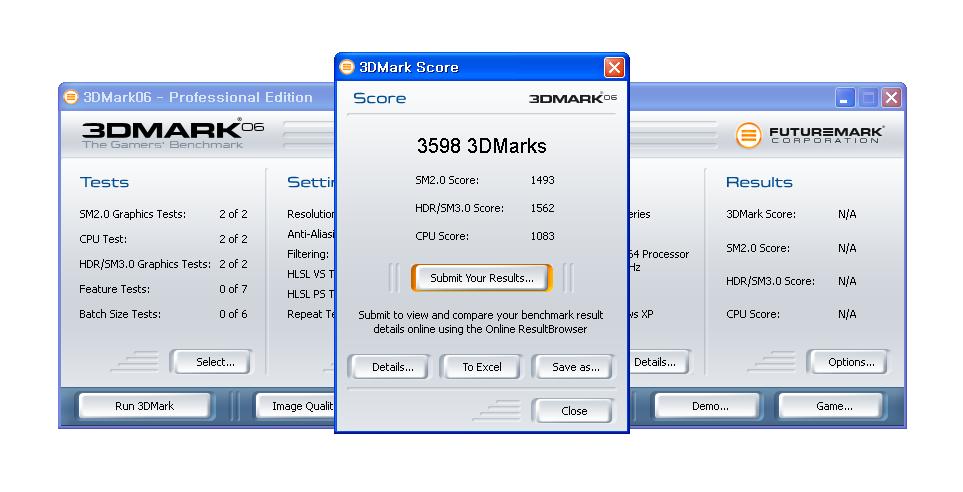Click the Online ResultBrowser description text
The image size is (963, 492).
[481, 322]
